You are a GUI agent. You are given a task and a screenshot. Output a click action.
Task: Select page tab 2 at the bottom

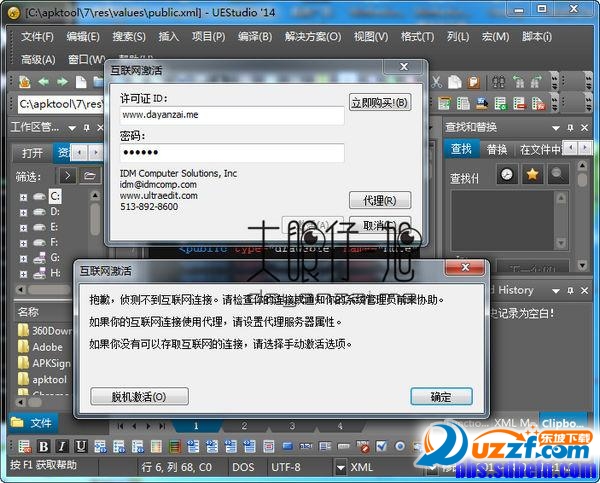244,426
